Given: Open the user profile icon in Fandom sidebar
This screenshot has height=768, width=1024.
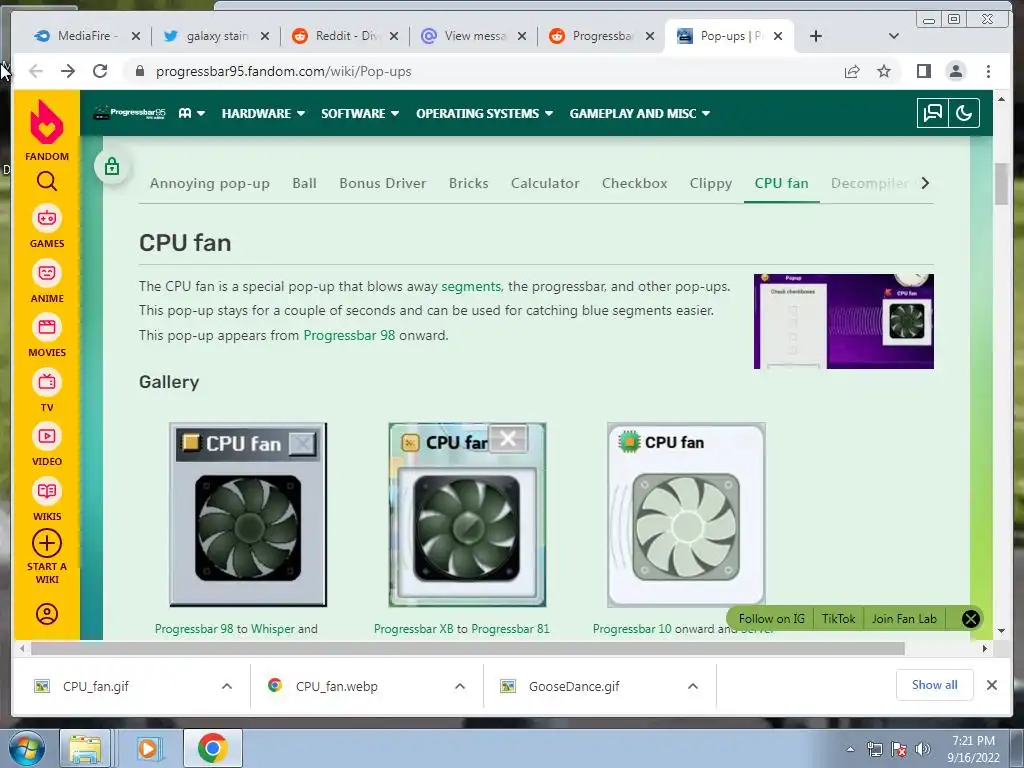Looking at the screenshot, I should [x=46, y=615].
